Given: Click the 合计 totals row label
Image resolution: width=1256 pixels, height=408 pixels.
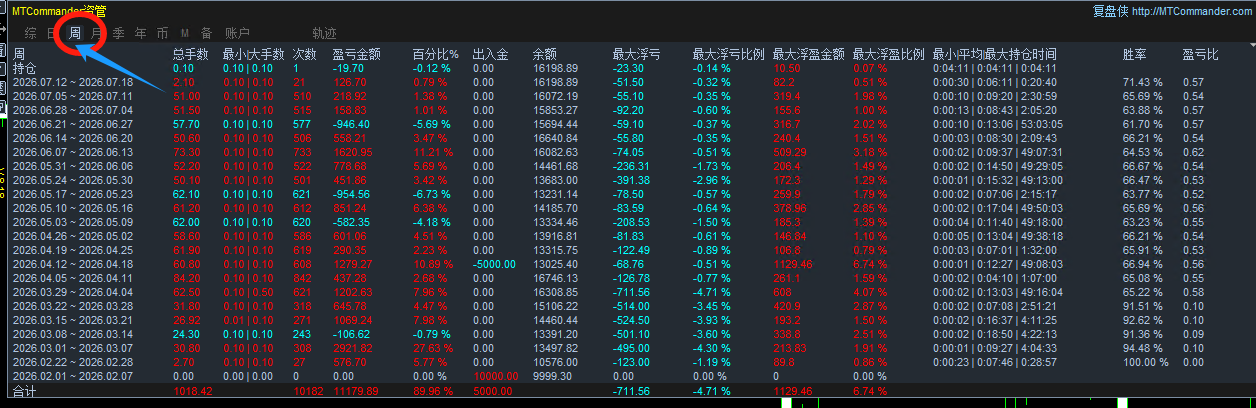Looking at the screenshot, I should pos(24,390).
